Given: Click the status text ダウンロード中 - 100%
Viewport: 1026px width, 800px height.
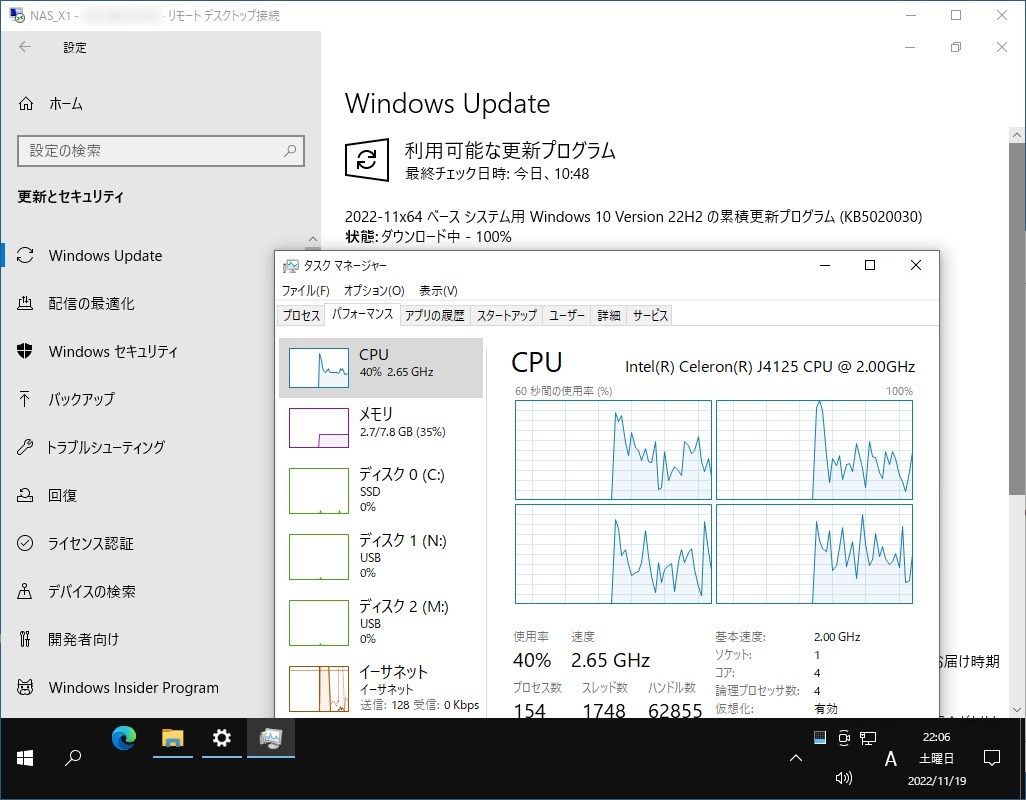Looking at the screenshot, I should pyautogui.click(x=446, y=237).
